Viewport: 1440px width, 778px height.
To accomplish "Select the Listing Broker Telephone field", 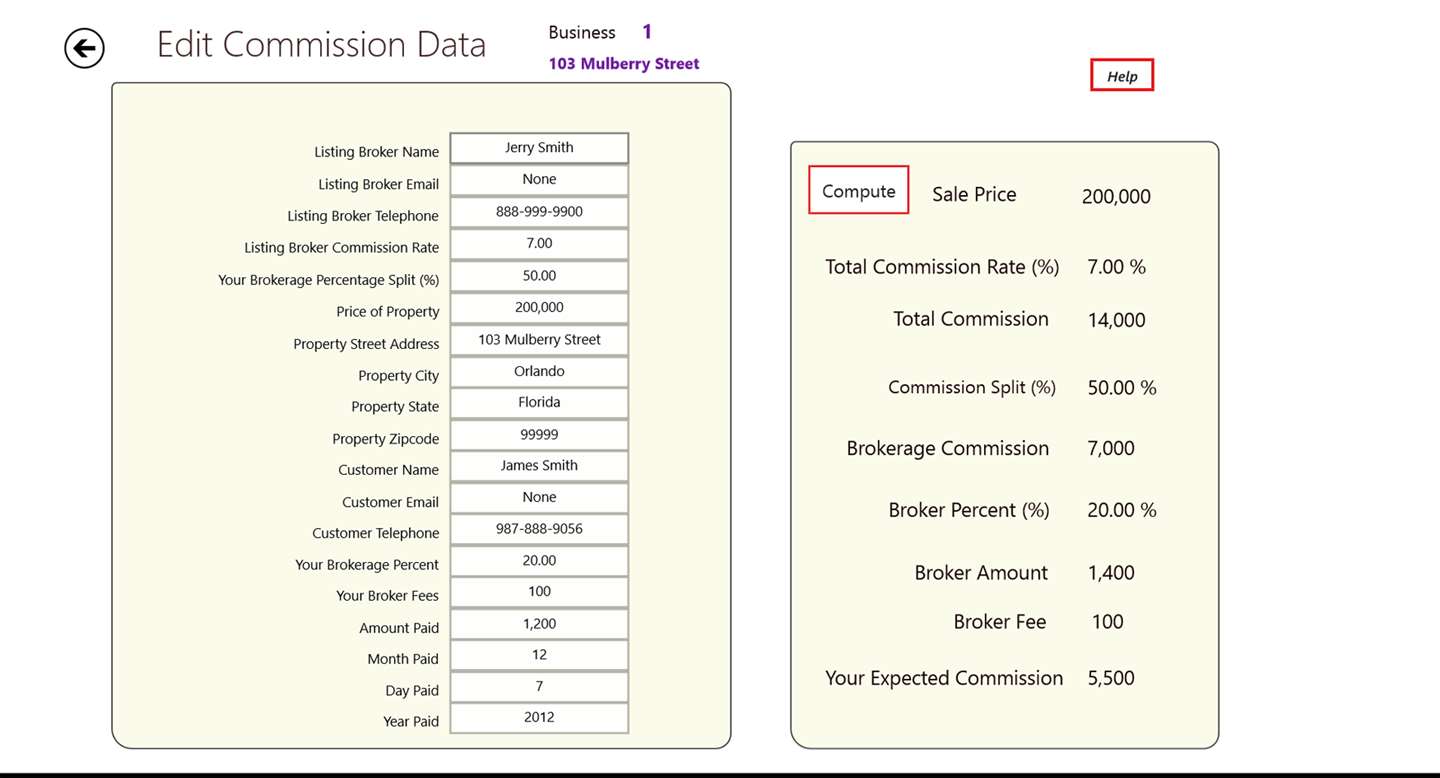I will 539,212.
